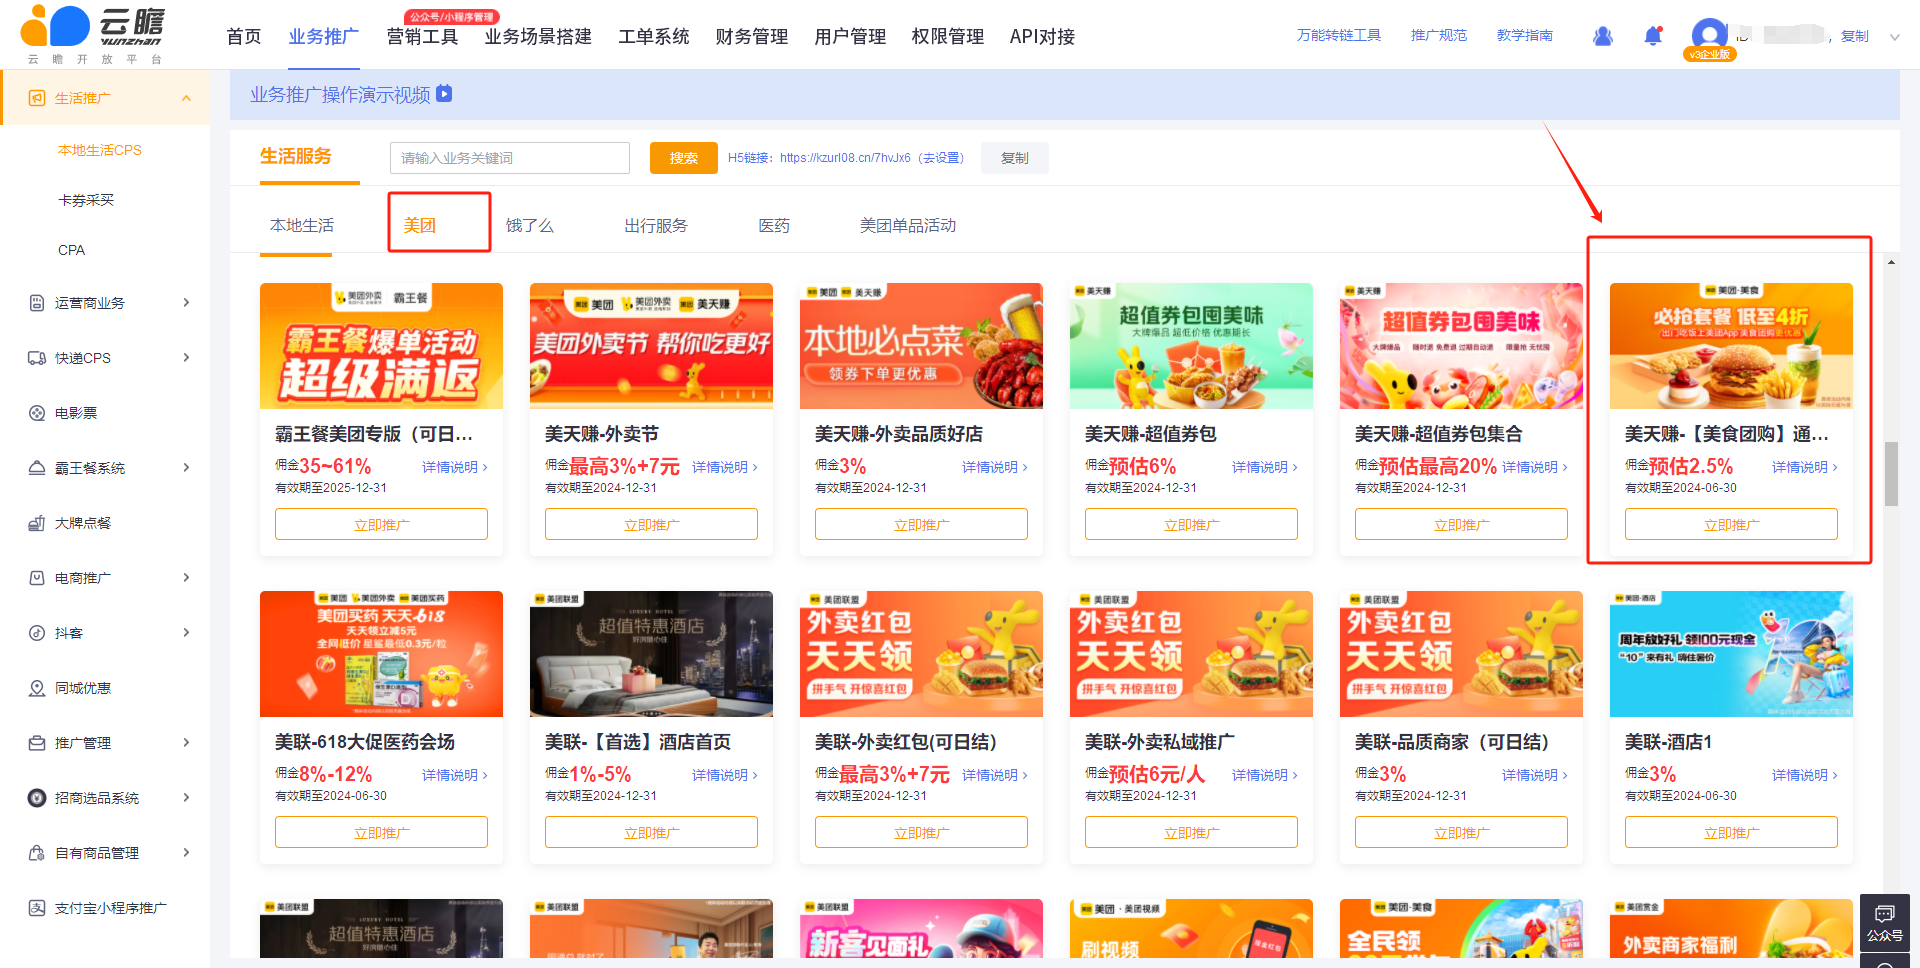
Task: Expand 抖客 submenu arrow
Action: pos(186,633)
